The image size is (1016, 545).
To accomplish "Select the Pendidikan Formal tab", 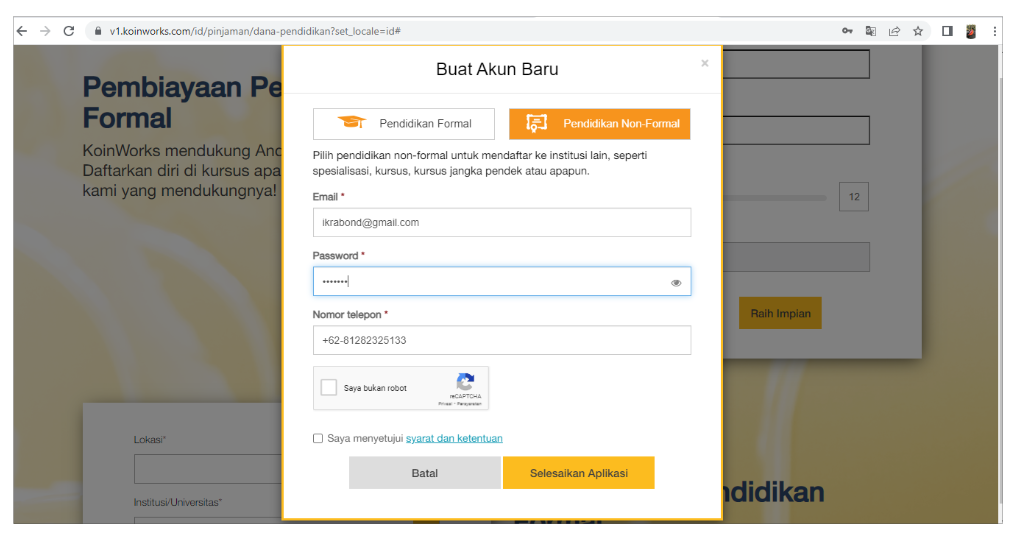I will [404, 124].
